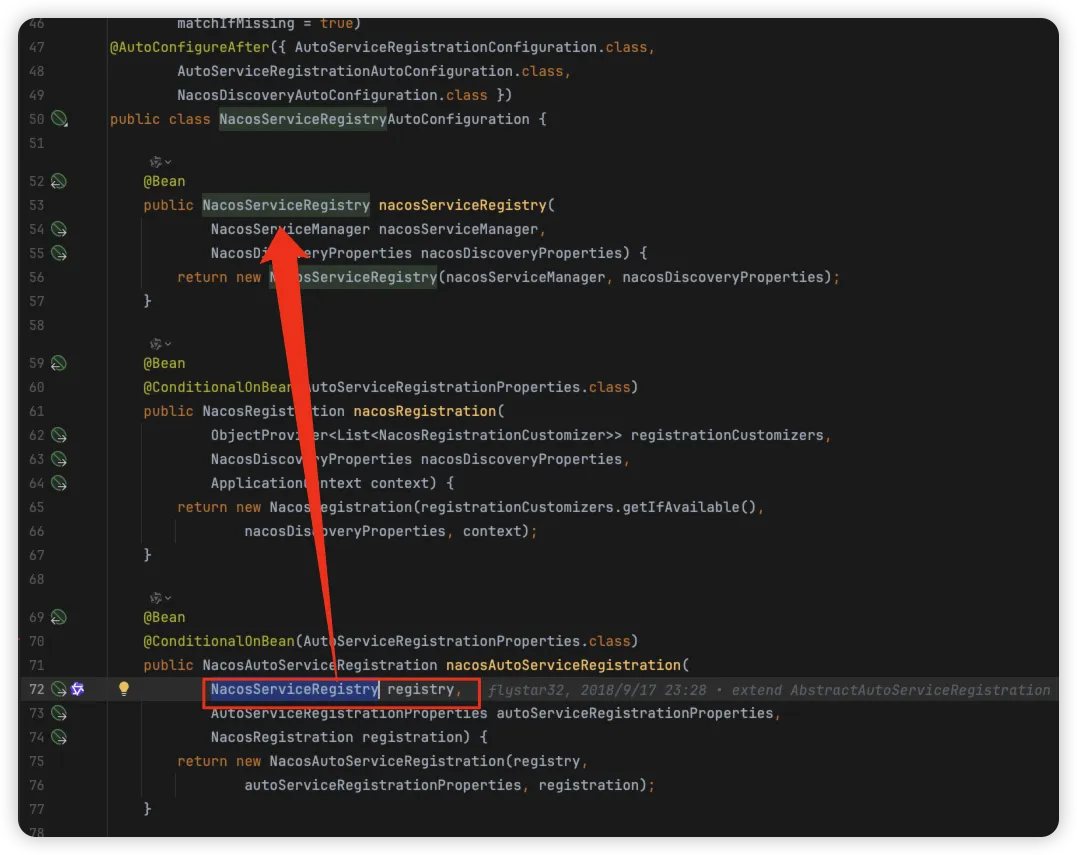This screenshot has width=1077, height=855.
Task: Click the yellow light bulb intention icon
Action: coord(124,689)
